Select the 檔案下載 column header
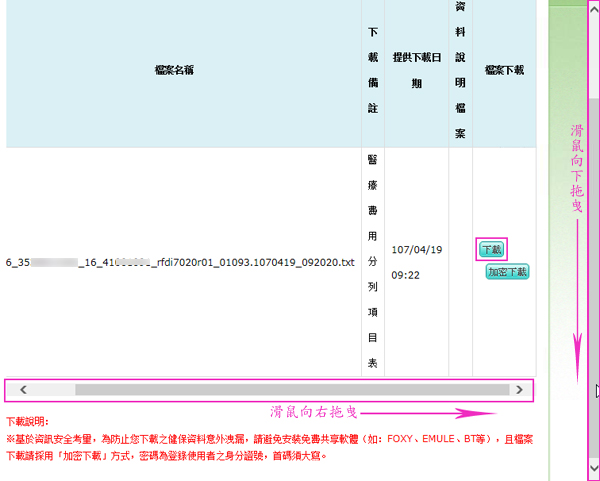Screen dimensions: 600x481 [x=504, y=71]
